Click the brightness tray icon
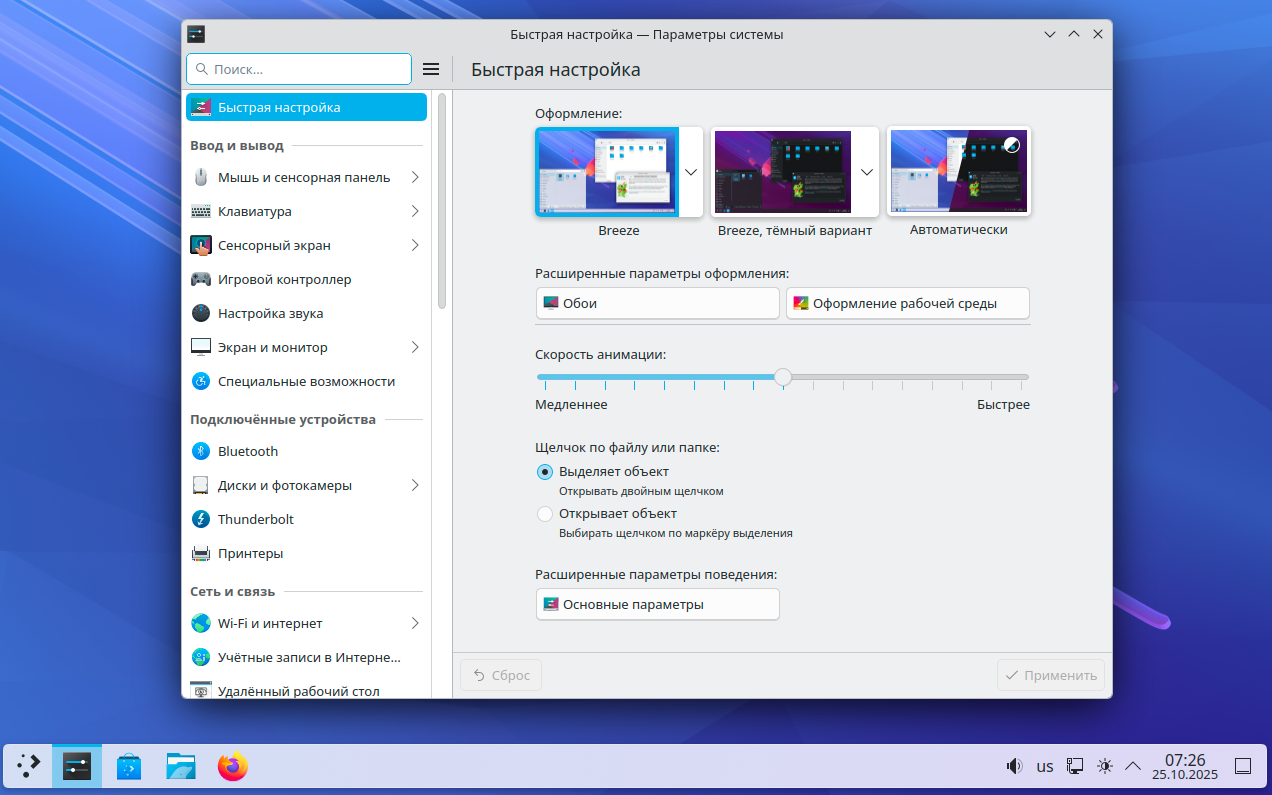 [x=1104, y=766]
